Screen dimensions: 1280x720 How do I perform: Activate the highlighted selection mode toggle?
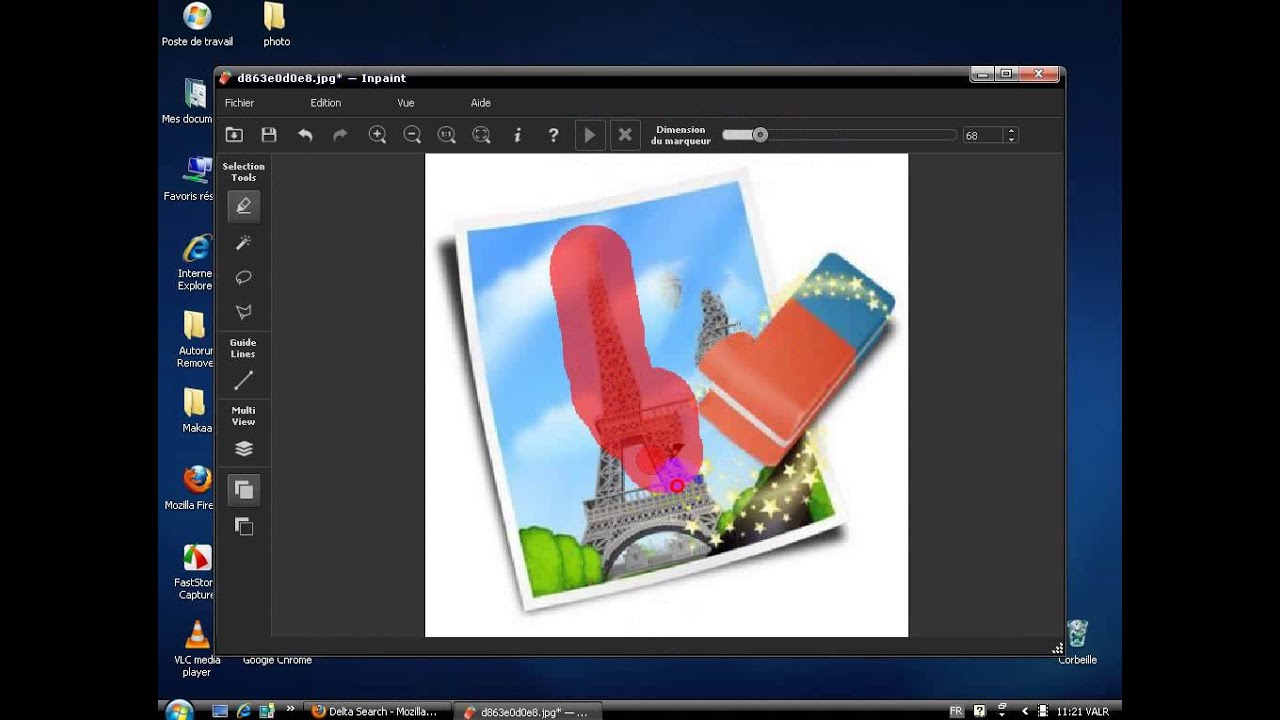tap(243, 489)
